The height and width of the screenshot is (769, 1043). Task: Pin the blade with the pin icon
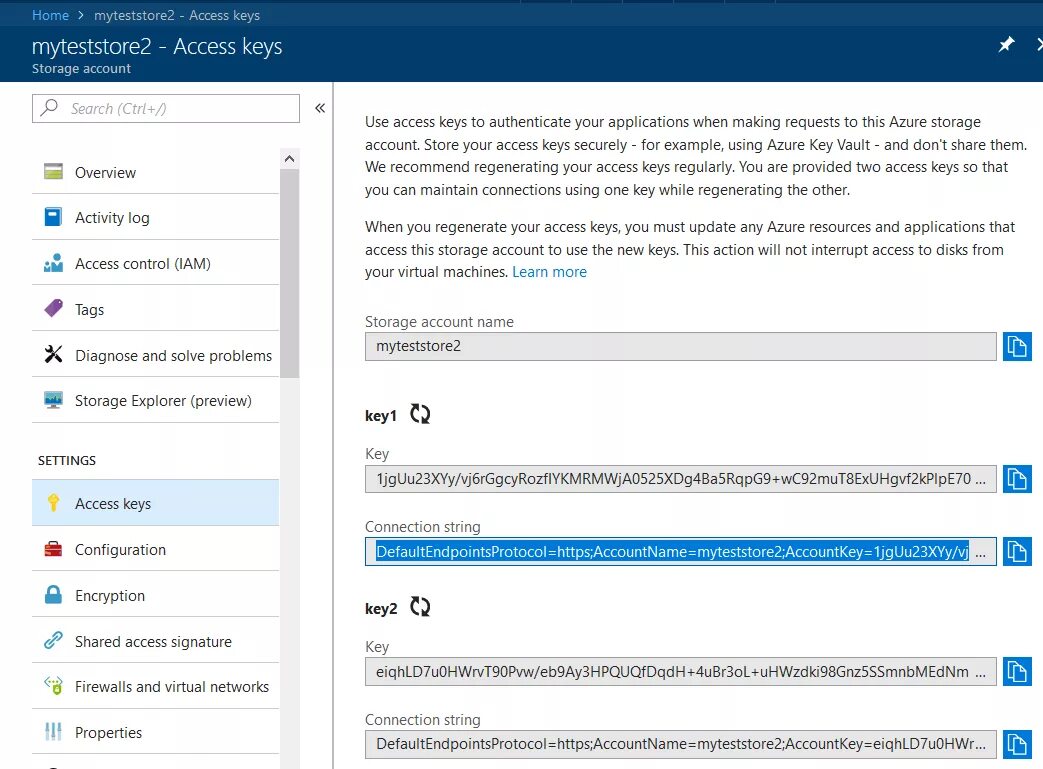point(1006,45)
